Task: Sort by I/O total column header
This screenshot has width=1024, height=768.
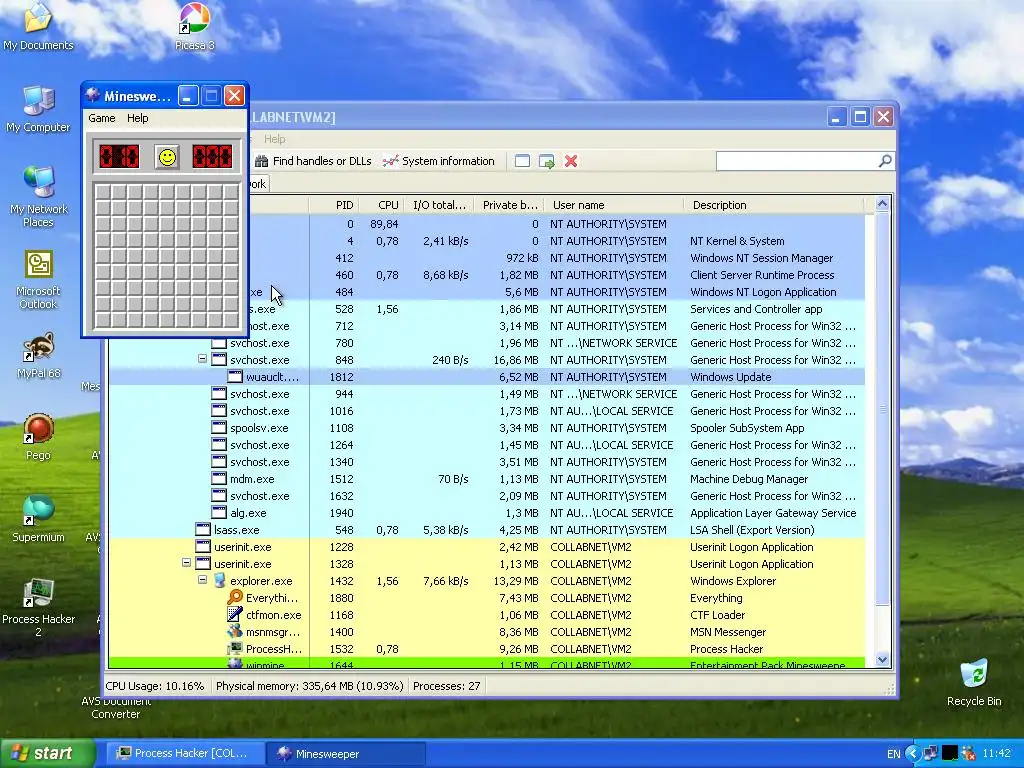Action: pyautogui.click(x=439, y=205)
